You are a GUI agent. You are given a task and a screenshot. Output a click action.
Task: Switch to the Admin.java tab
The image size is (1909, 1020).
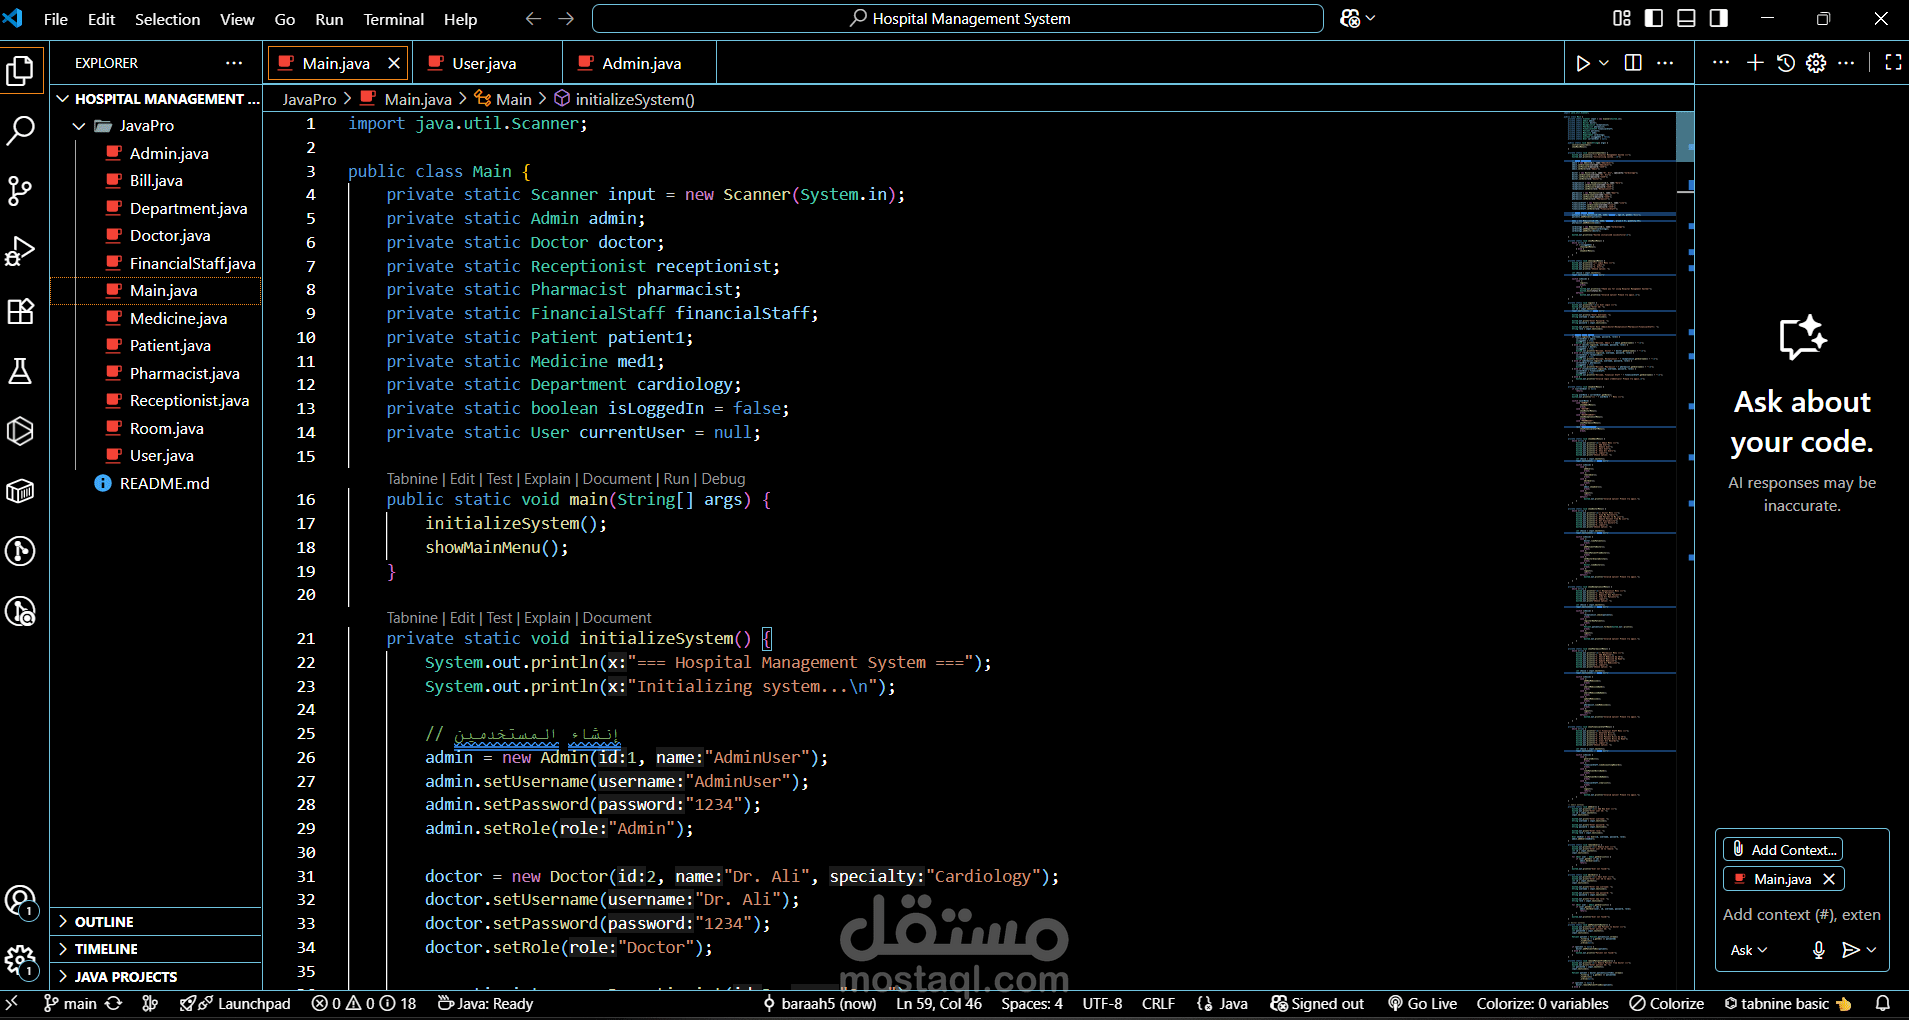[641, 63]
